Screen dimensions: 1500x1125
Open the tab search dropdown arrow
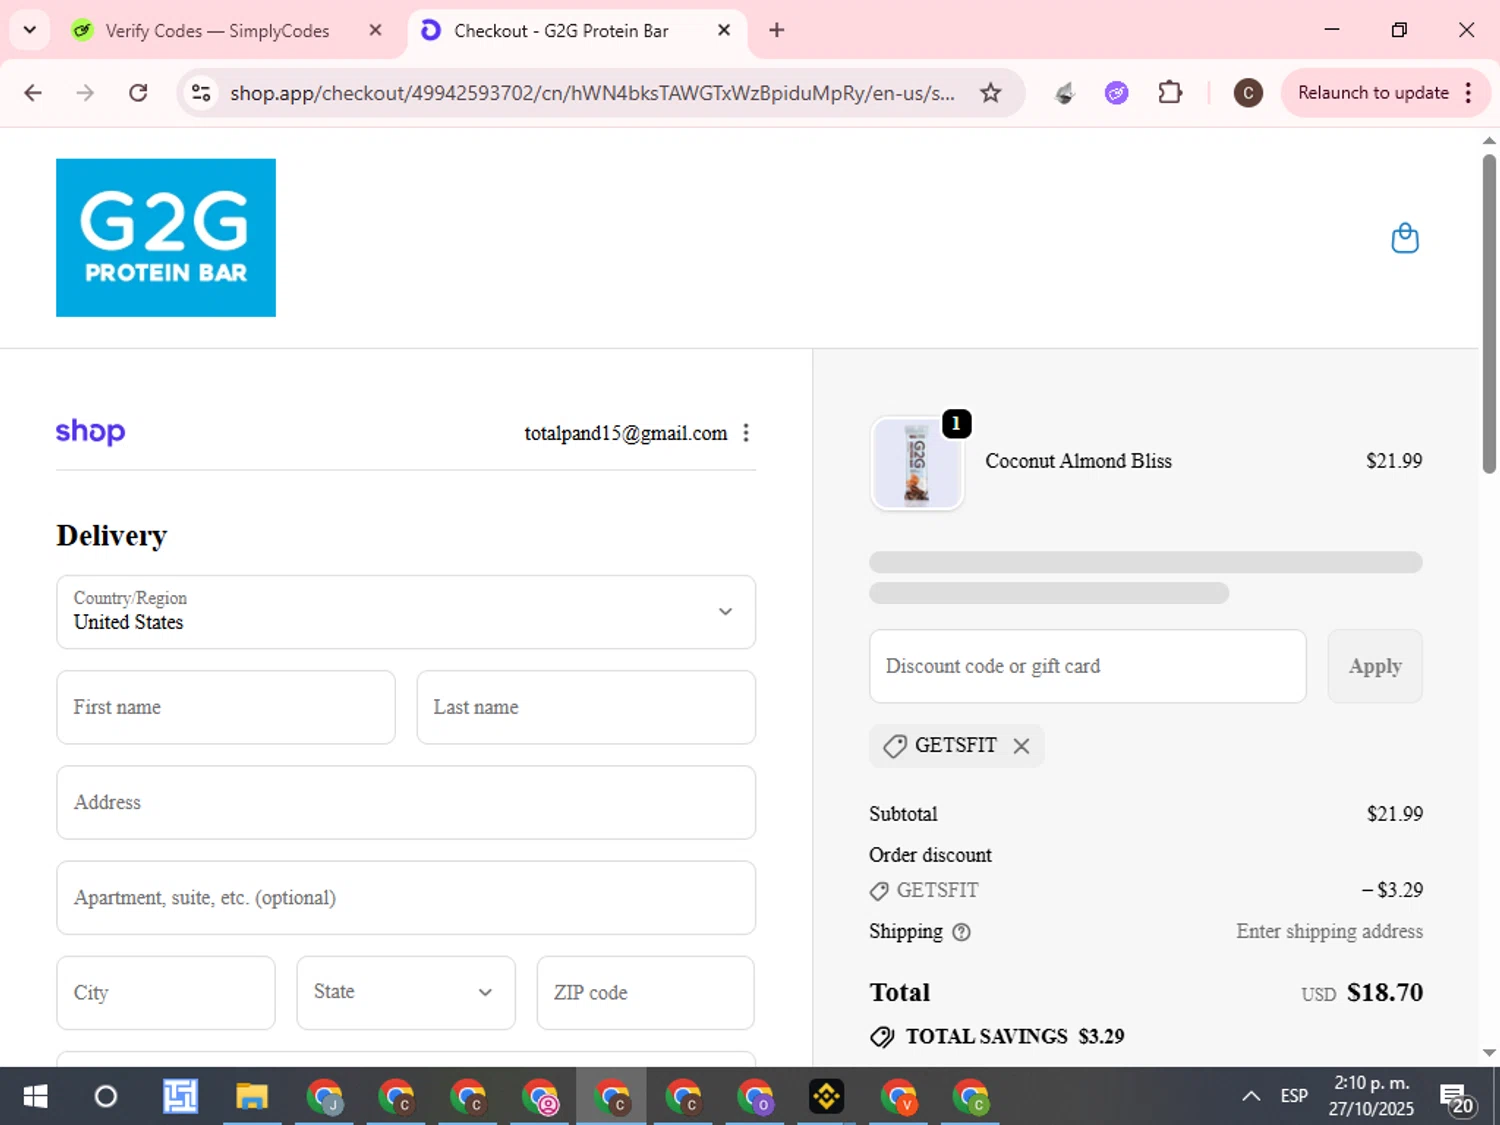click(x=30, y=30)
